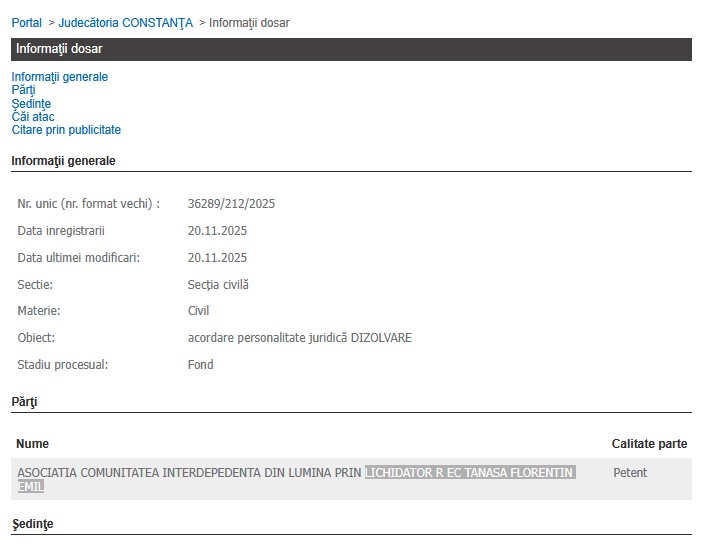The image size is (717, 552).
Task: Click the Petent cell in parties table
Action: tap(630, 472)
